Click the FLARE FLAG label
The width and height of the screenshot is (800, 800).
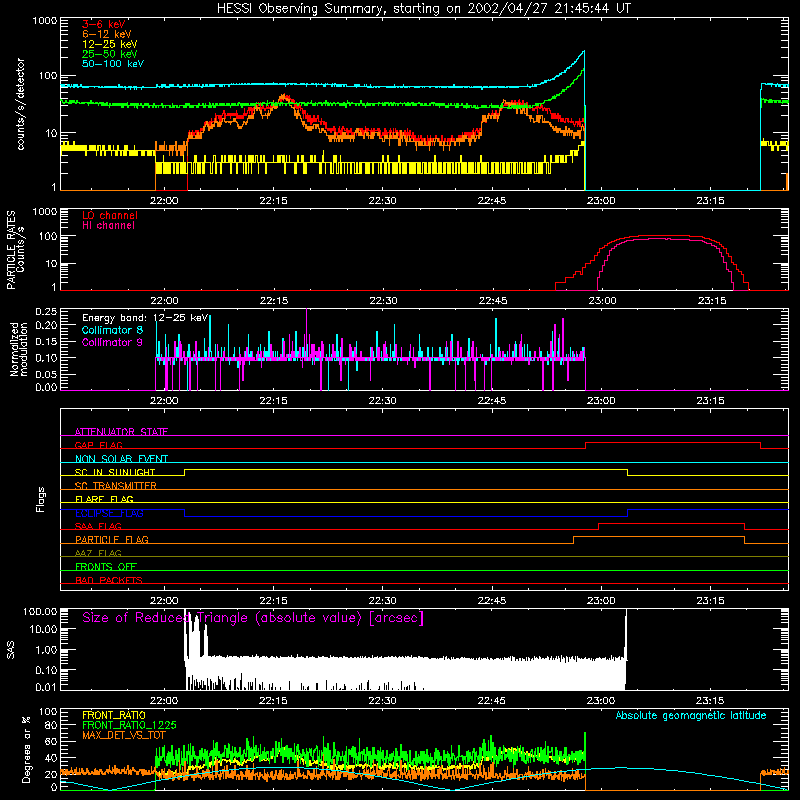(x=104, y=499)
